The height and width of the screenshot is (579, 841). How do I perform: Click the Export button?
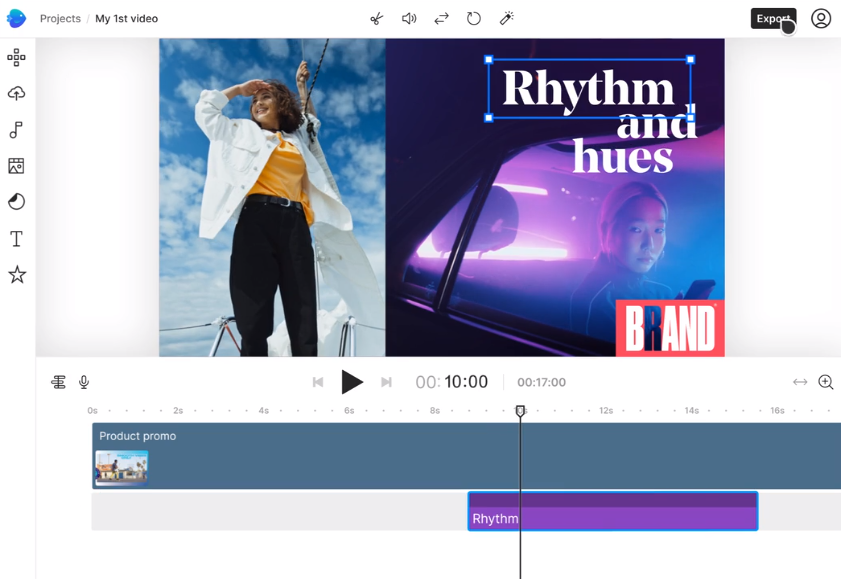click(x=773, y=19)
